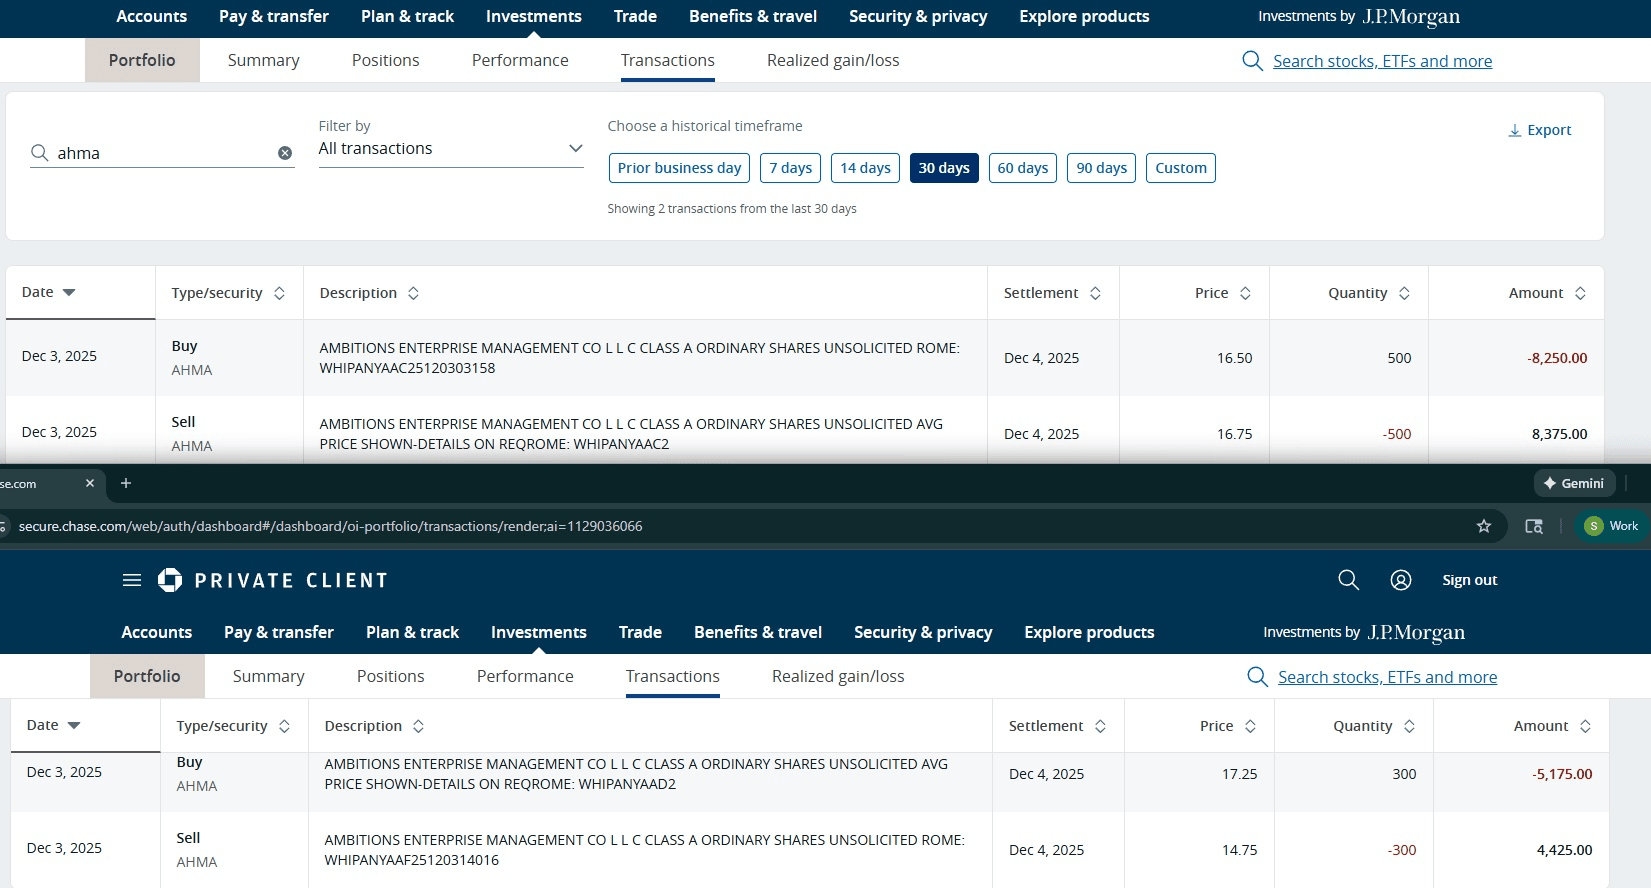Select the 30 days timeframe
The width and height of the screenshot is (1651, 888).
tap(944, 168)
